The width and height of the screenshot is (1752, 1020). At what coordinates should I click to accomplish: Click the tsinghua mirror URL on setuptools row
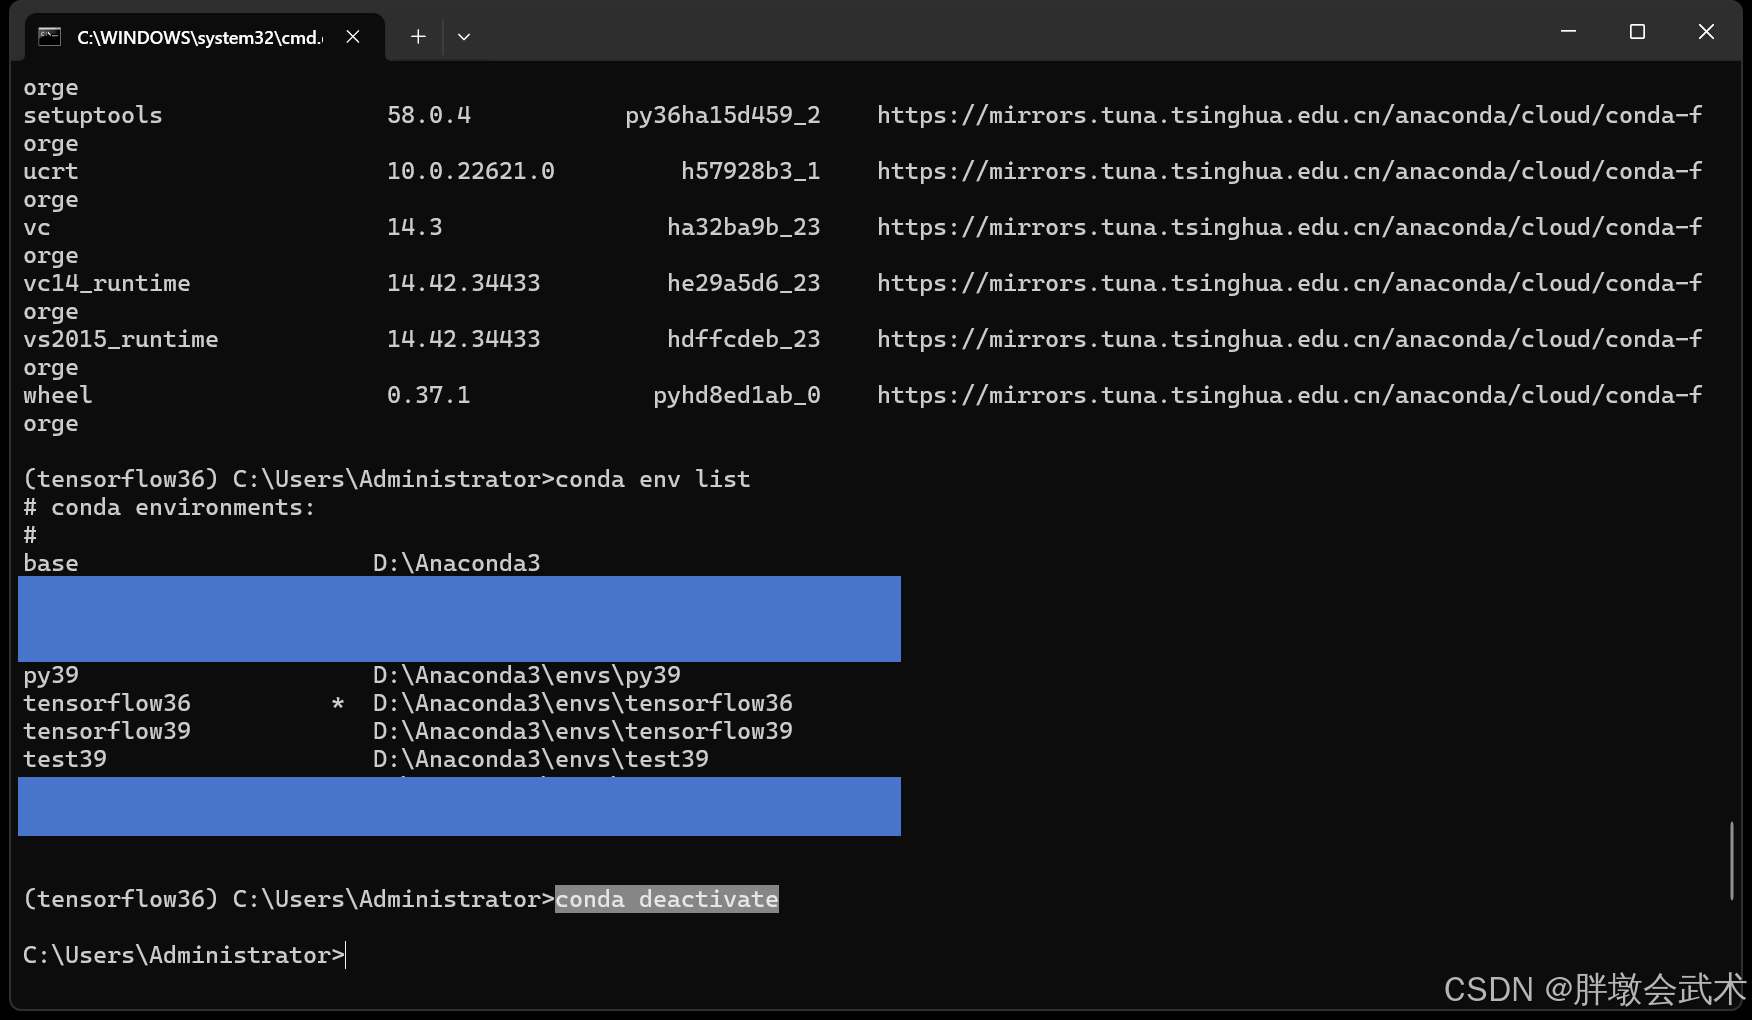1290,115
